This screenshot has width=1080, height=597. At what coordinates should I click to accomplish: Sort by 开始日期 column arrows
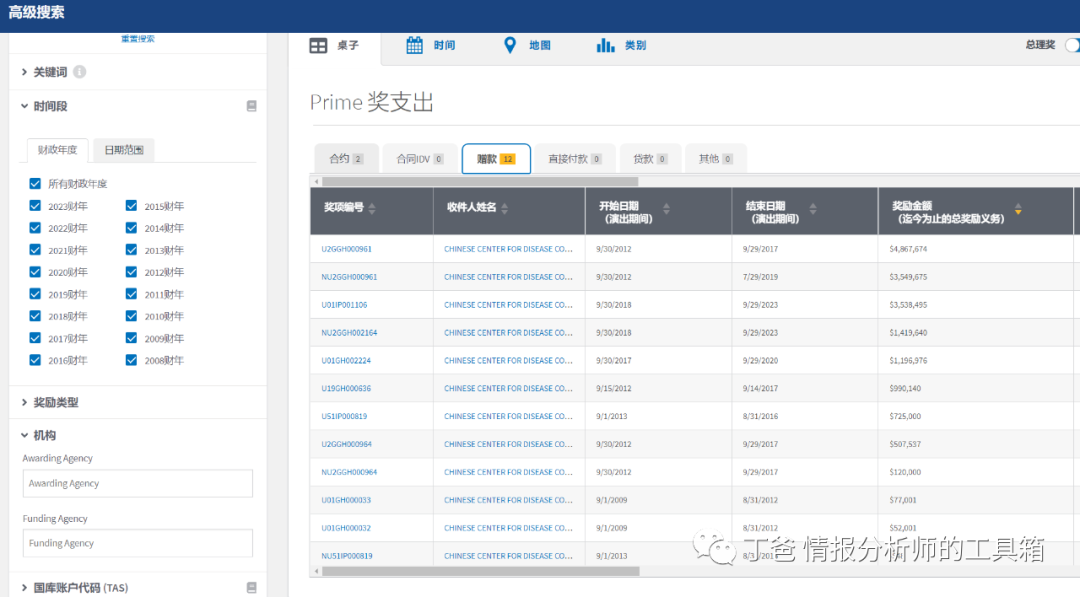coord(666,208)
